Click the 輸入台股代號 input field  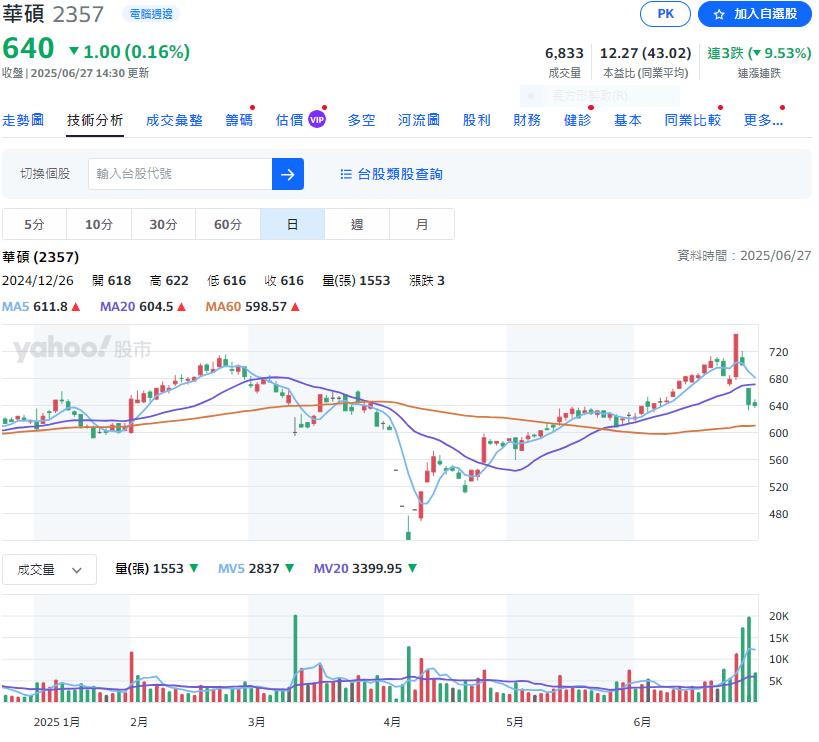coord(180,174)
